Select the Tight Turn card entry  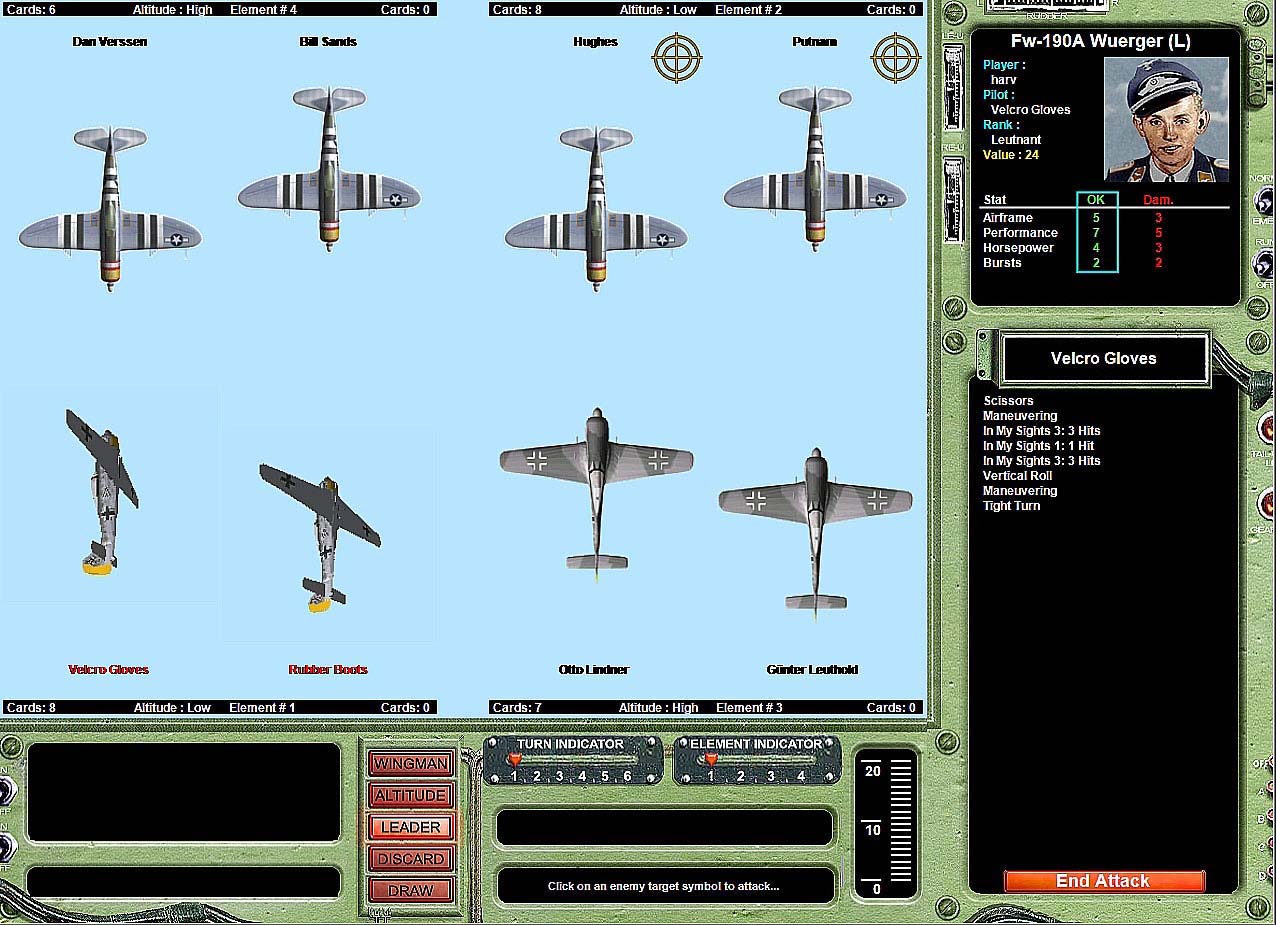tap(1011, 506)
